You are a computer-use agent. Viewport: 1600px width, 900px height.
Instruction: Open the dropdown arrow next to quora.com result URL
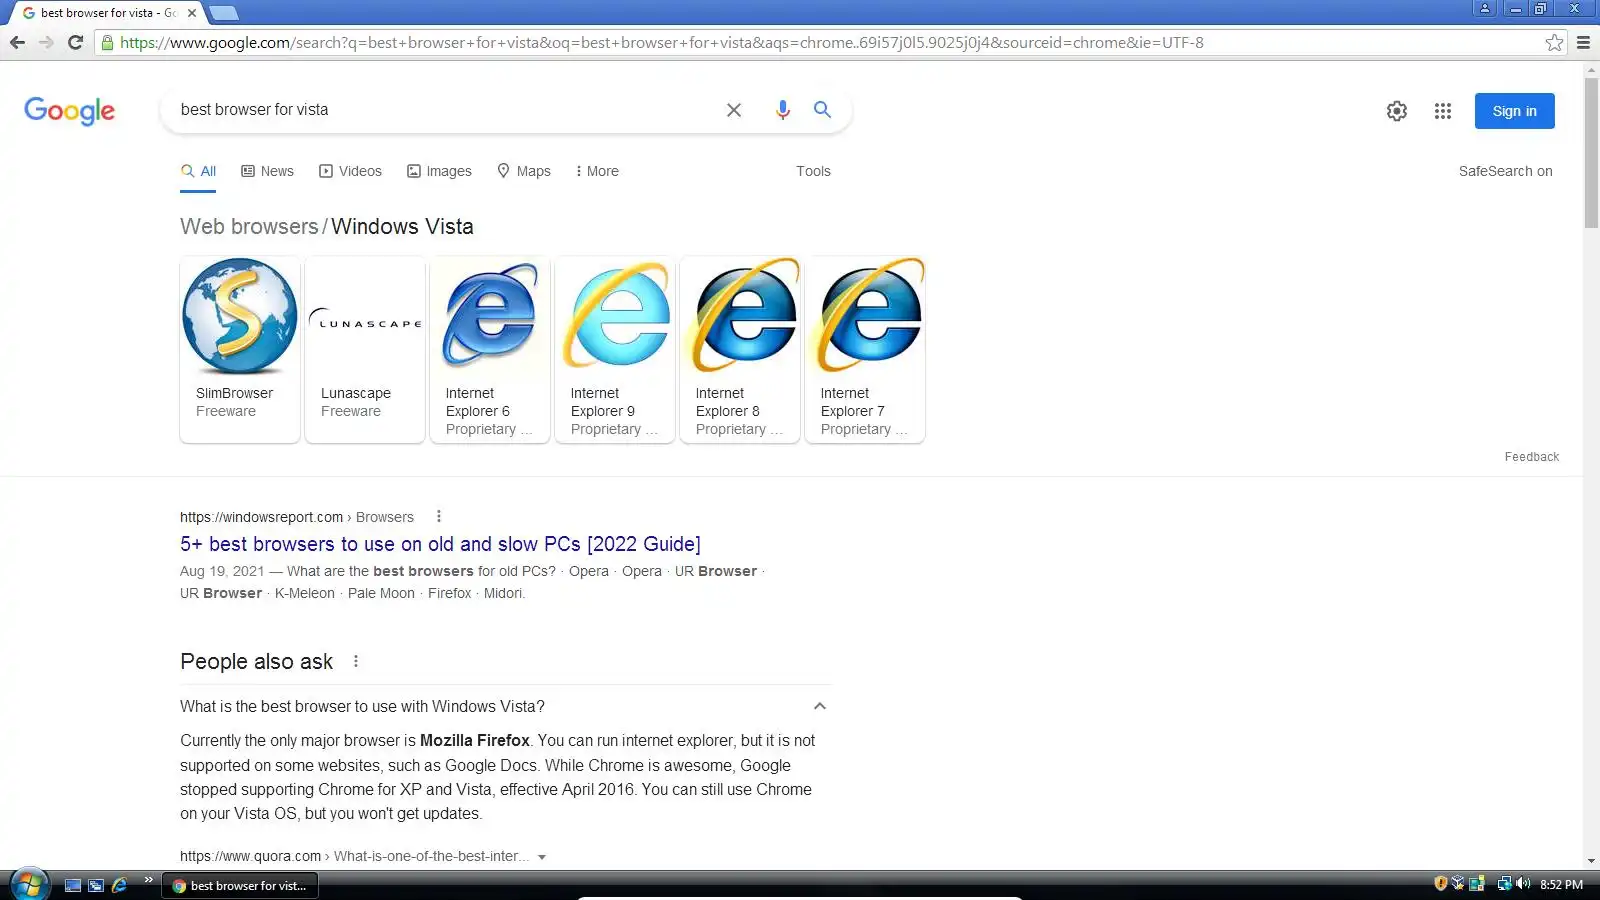[542, 857]
